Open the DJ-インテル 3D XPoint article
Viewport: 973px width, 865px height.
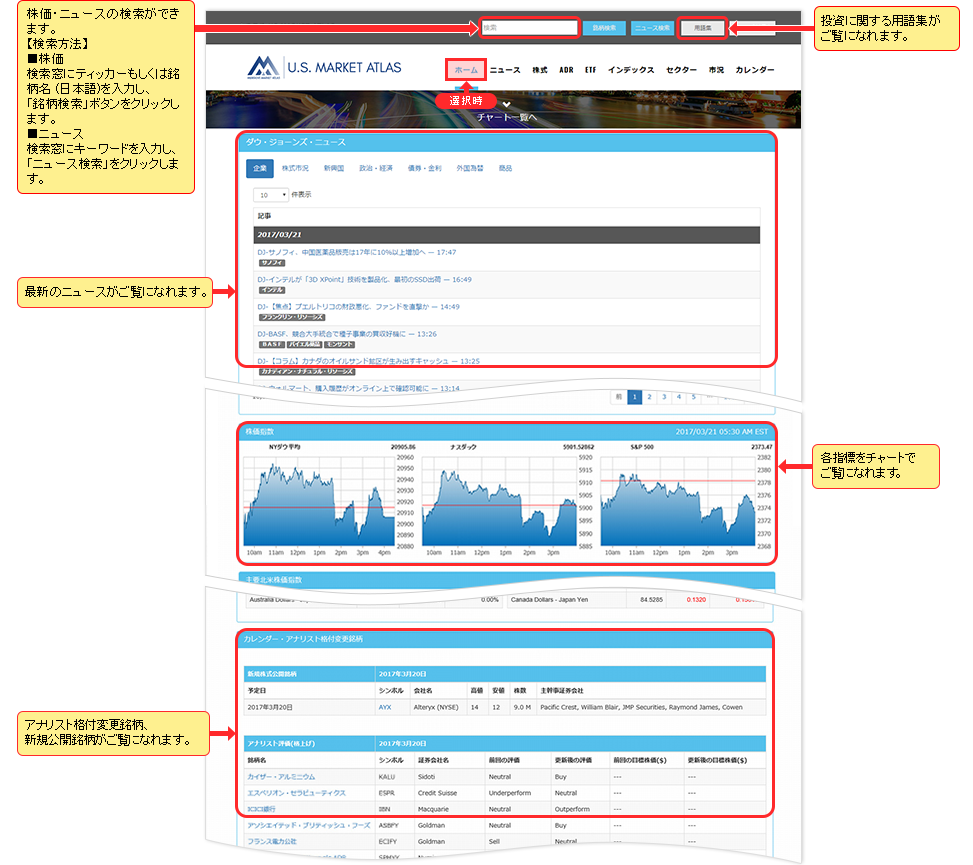click(x=364, y=280)
